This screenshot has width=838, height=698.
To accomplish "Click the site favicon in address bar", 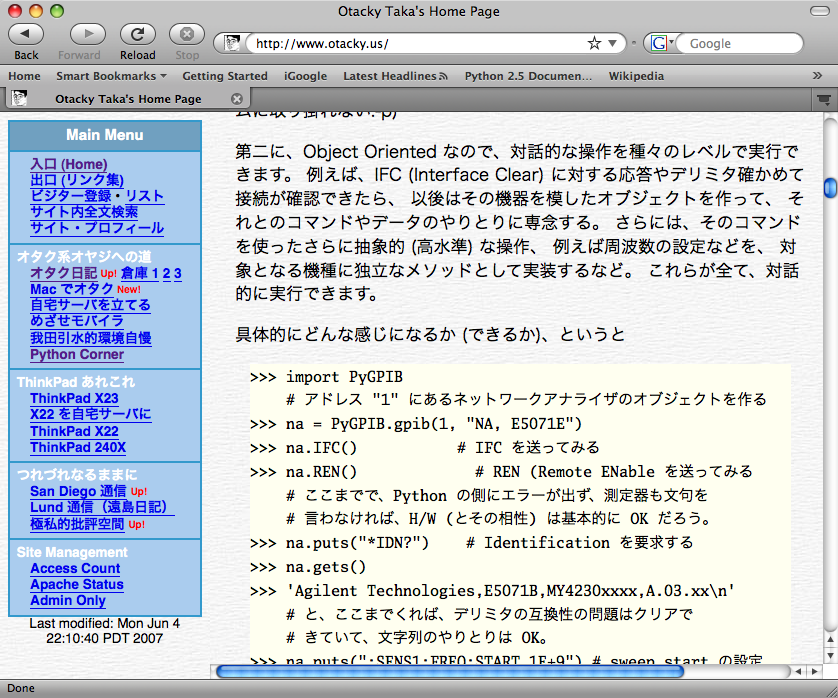I will (x=231, y=43).
